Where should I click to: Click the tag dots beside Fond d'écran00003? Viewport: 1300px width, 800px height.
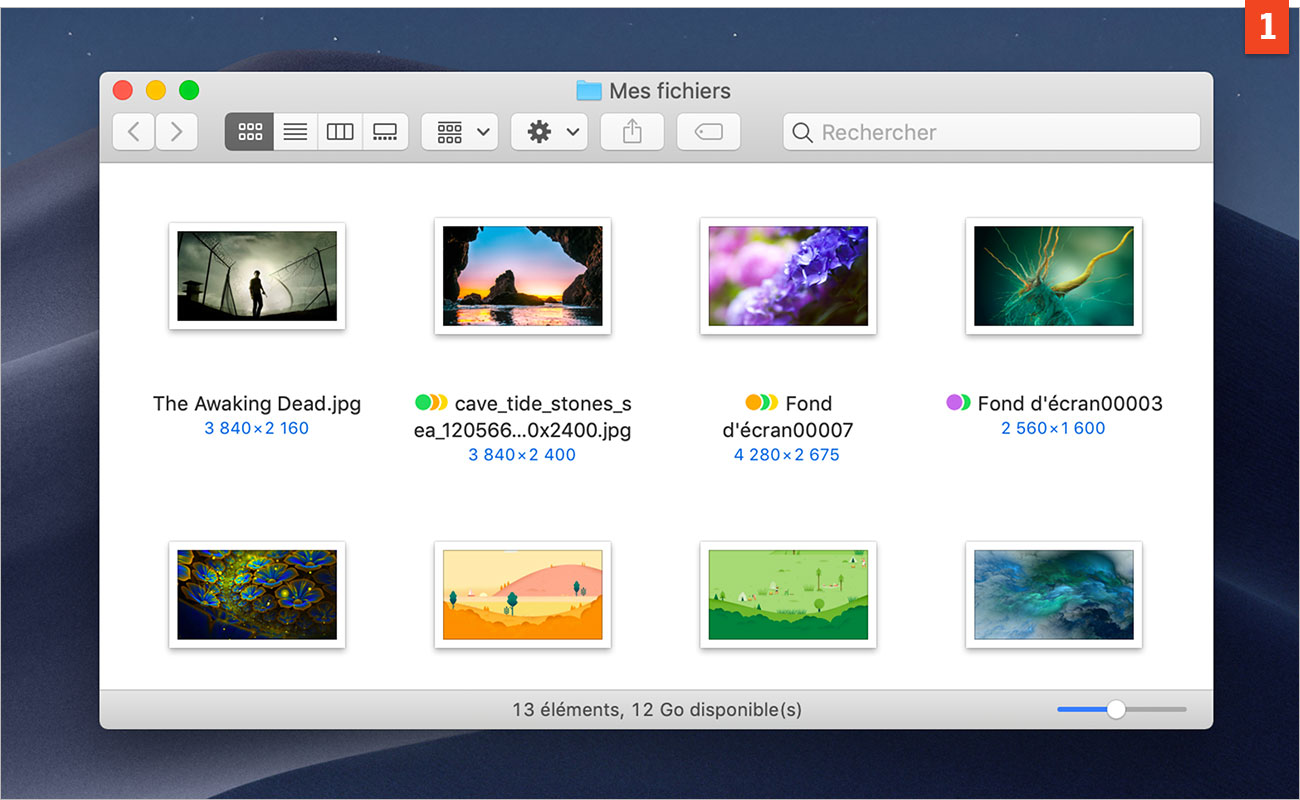(x=958, y=403)
